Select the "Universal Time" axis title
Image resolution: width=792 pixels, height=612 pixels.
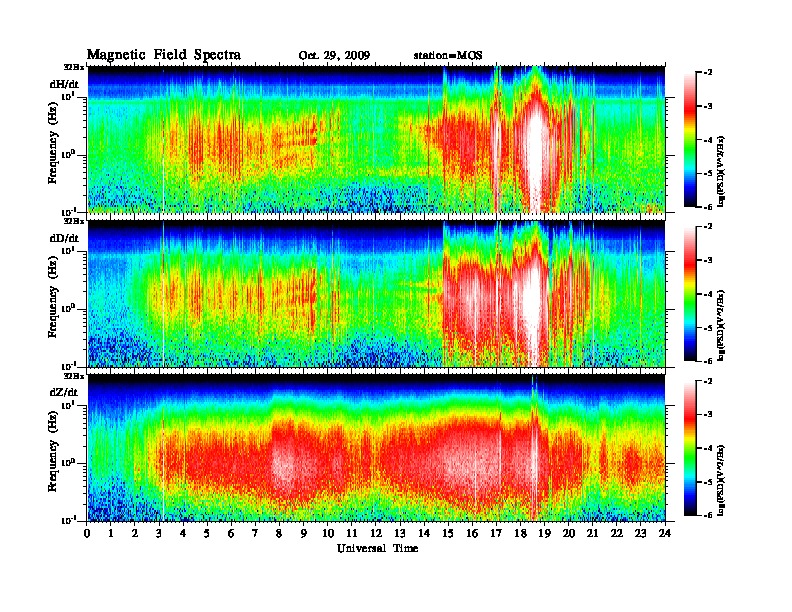click(x=377, y=548)
